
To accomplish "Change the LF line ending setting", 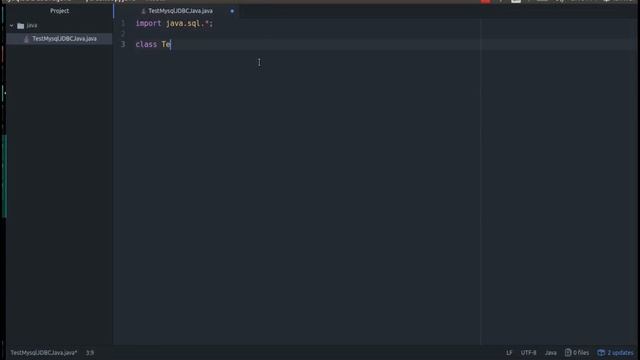I will (509, 353).
